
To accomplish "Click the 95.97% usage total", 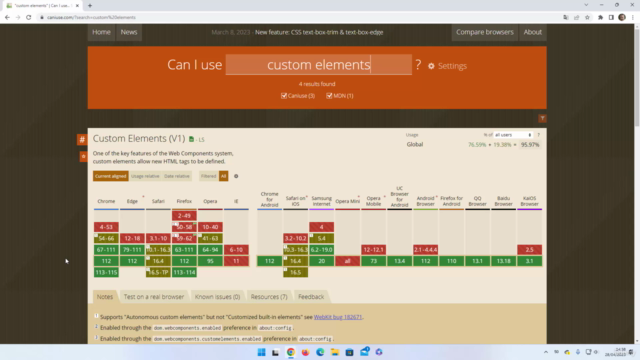I will (530, 144).
